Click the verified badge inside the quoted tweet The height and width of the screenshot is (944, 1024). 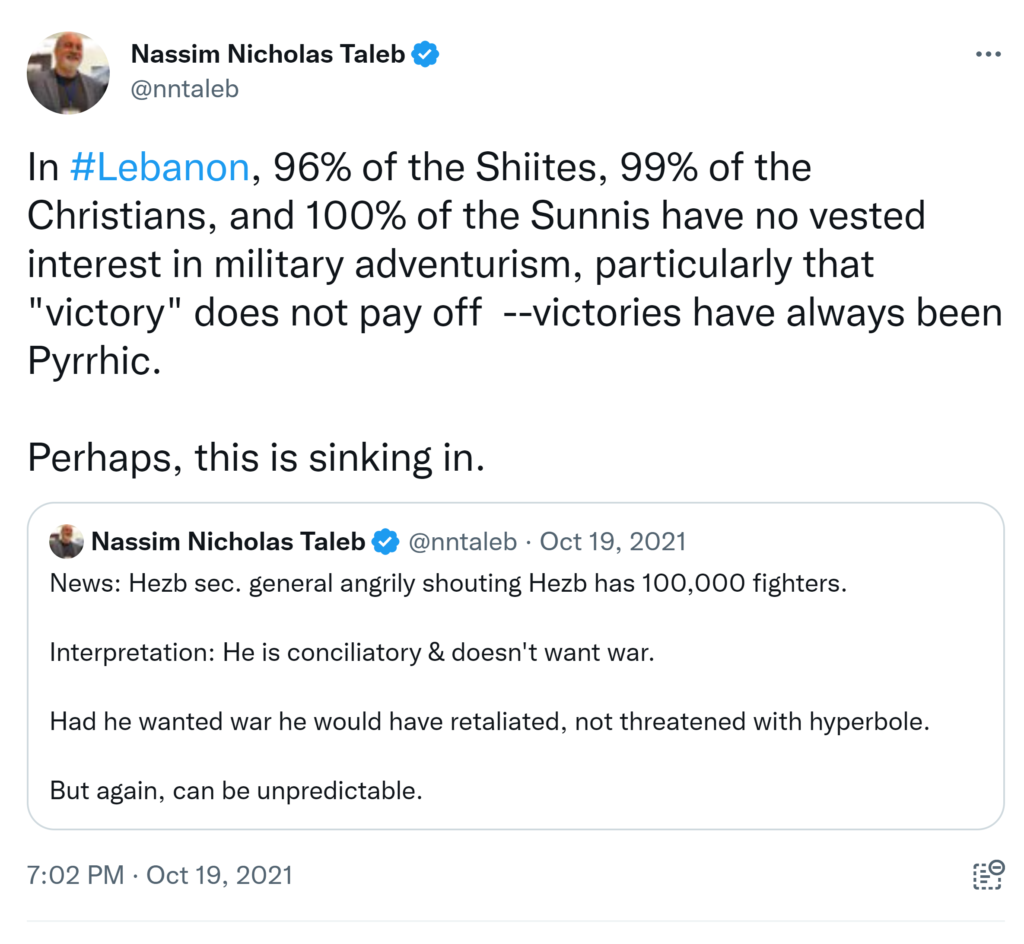click(x=384, y=542)
